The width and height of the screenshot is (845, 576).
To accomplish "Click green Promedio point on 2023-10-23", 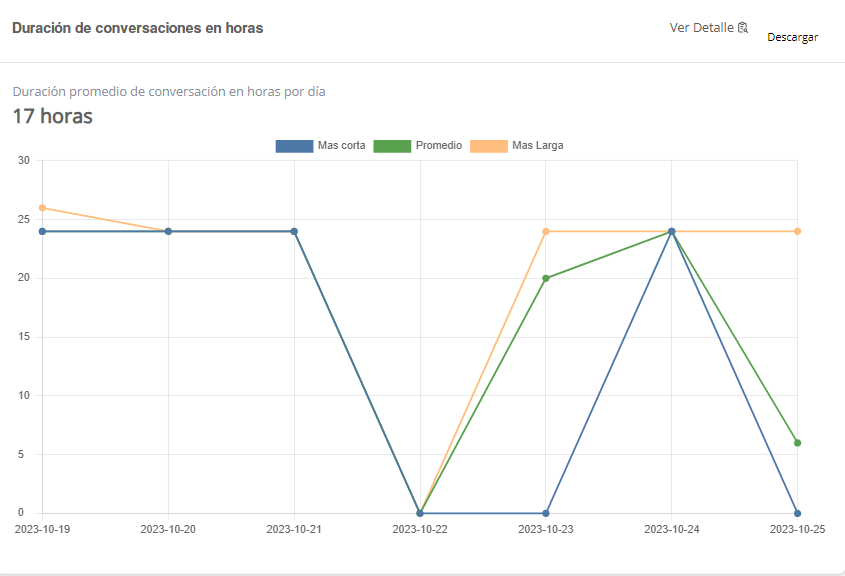I will (546, 278).
